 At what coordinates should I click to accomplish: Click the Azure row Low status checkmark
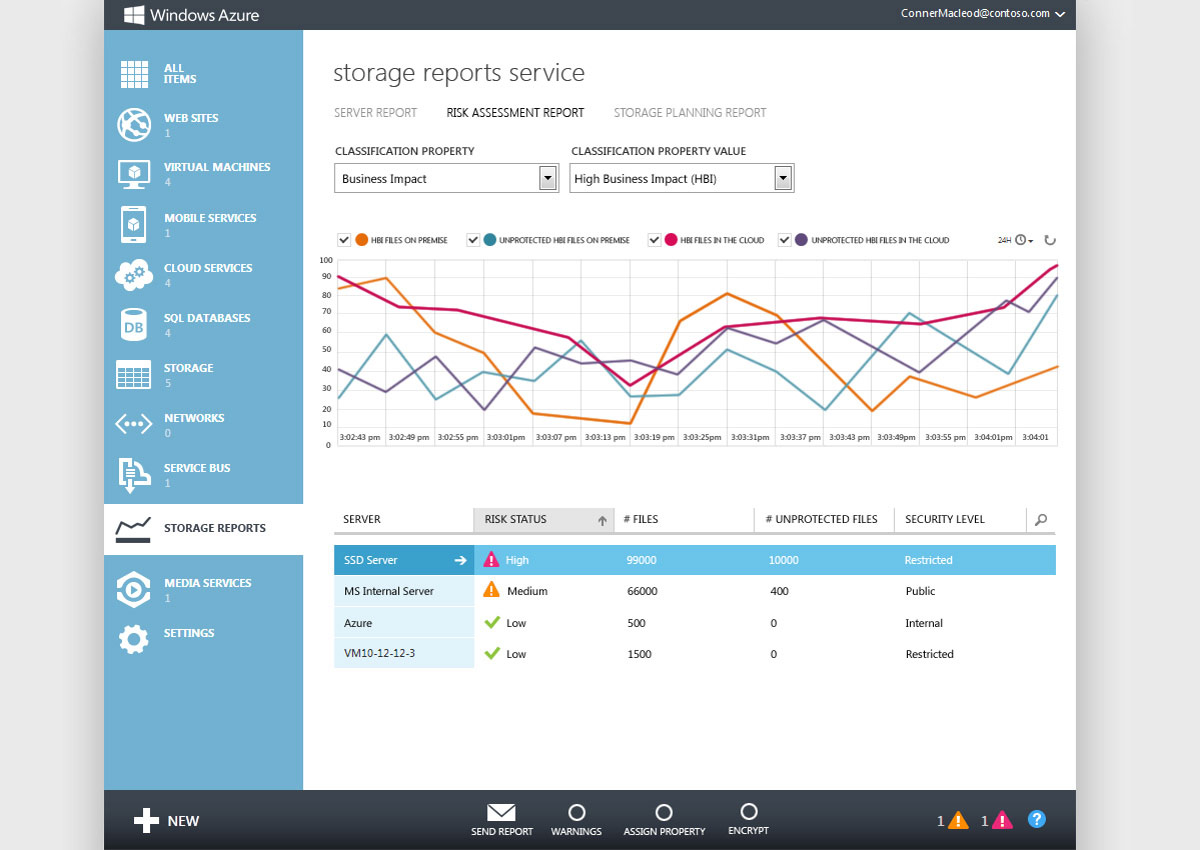491,622
